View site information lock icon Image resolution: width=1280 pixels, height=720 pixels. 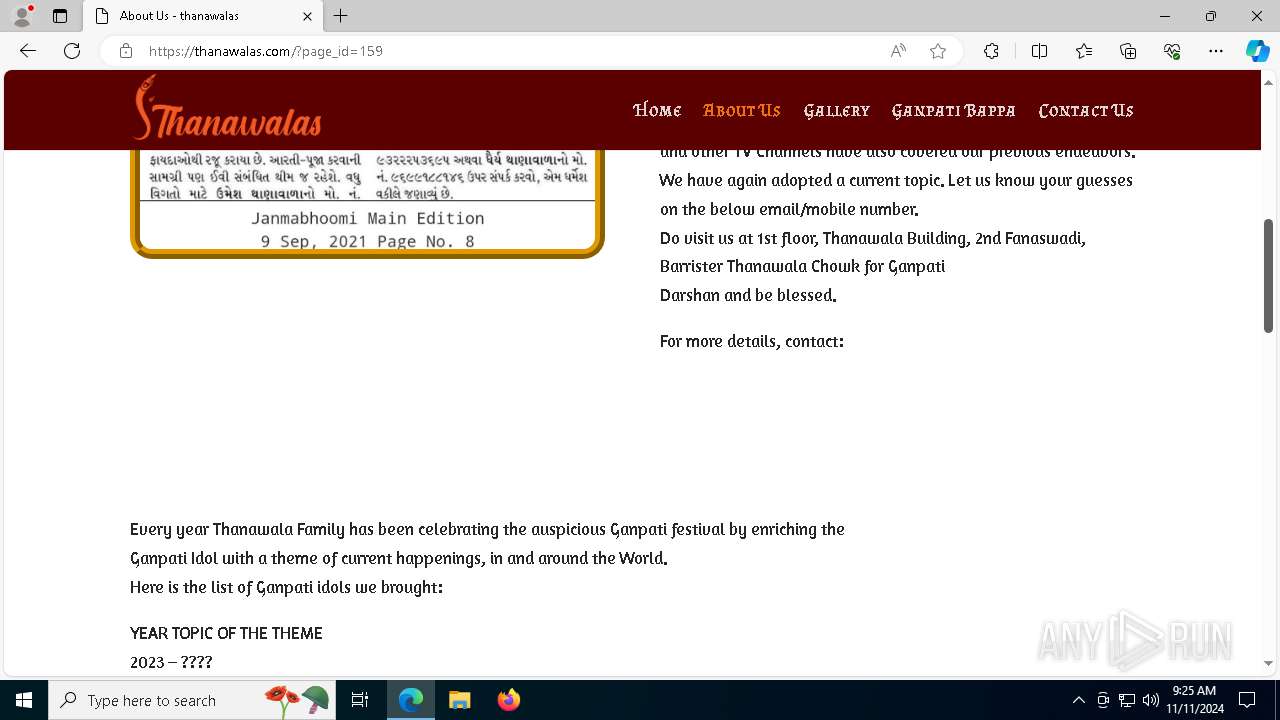click(126, 51)
